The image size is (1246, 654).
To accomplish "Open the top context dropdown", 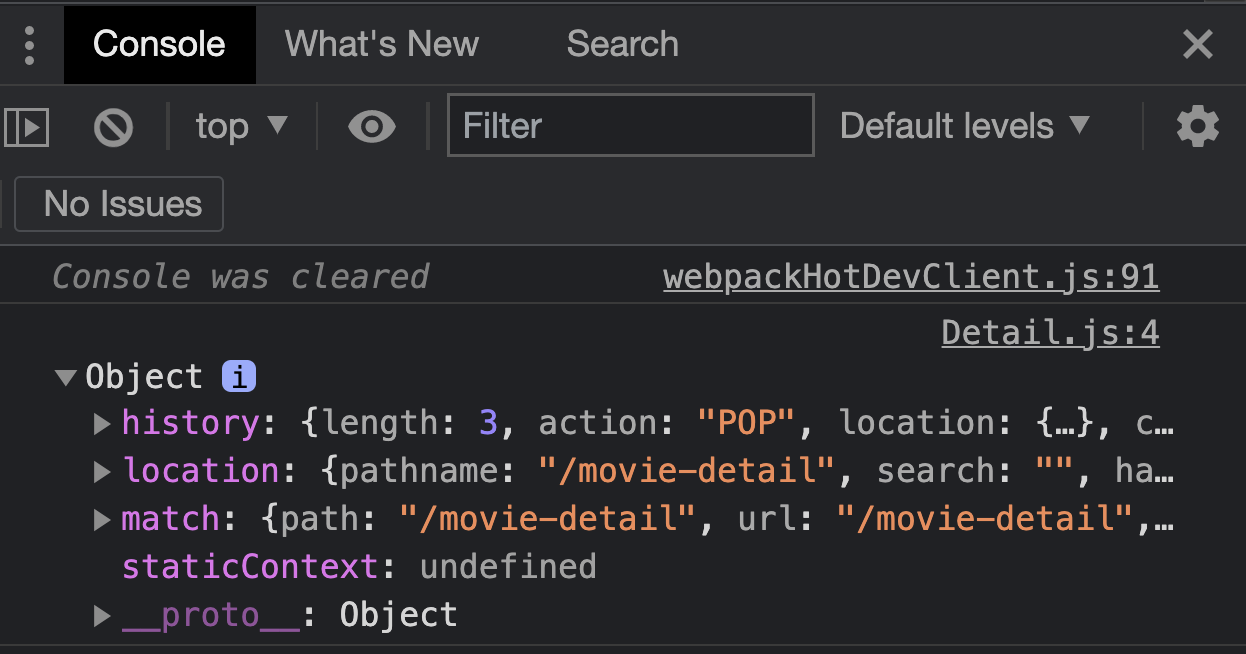I will click(x=241, y=127).
